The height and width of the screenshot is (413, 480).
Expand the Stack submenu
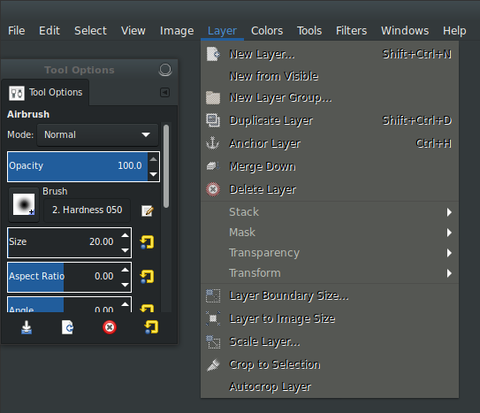(x=330, y=212)
